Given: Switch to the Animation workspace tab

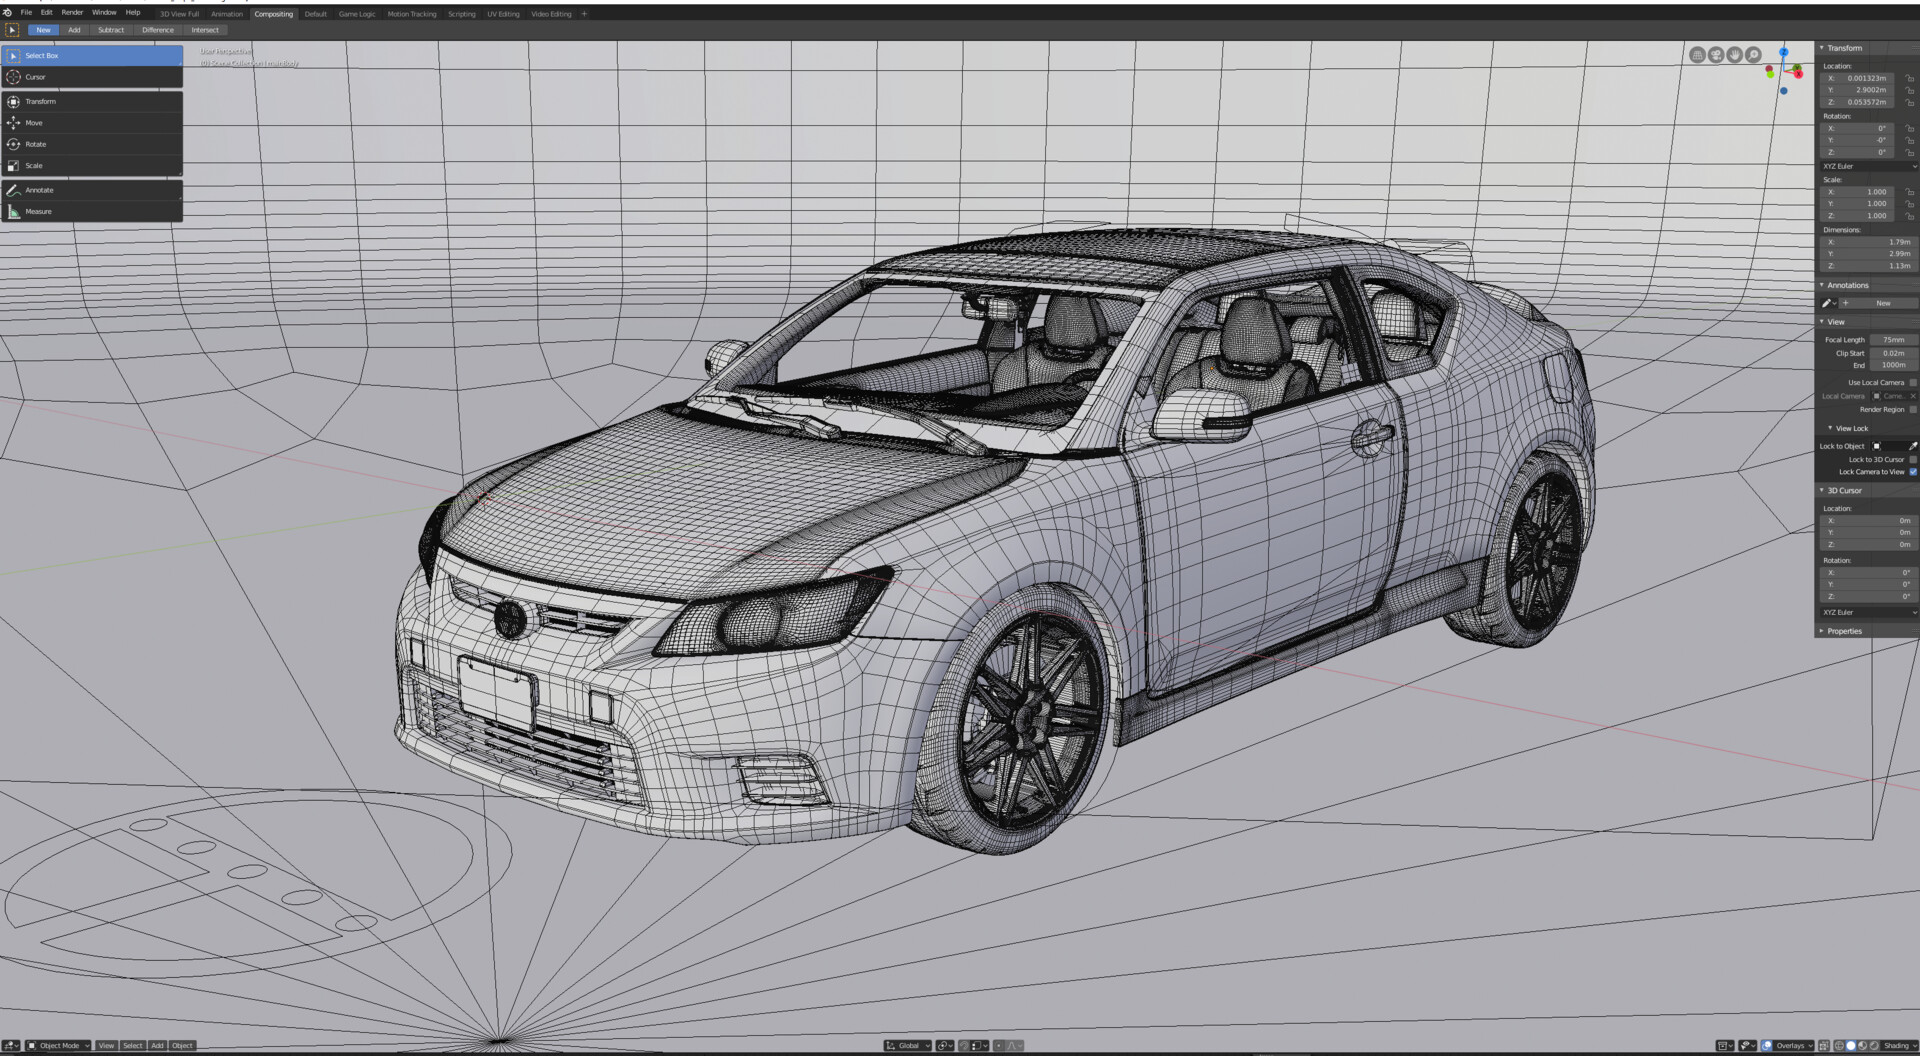Looking at the screenshot, I should 227,14.
